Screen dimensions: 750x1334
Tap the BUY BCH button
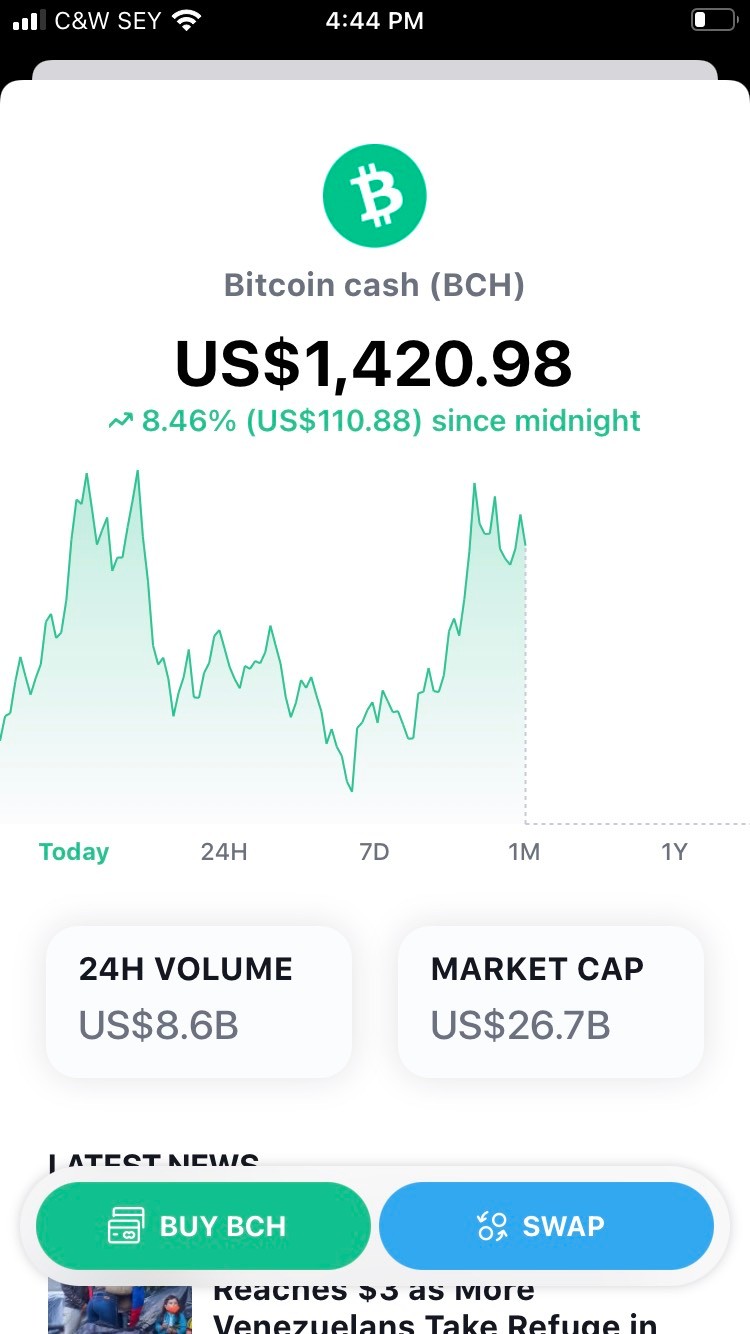[x=203, y=1226]
